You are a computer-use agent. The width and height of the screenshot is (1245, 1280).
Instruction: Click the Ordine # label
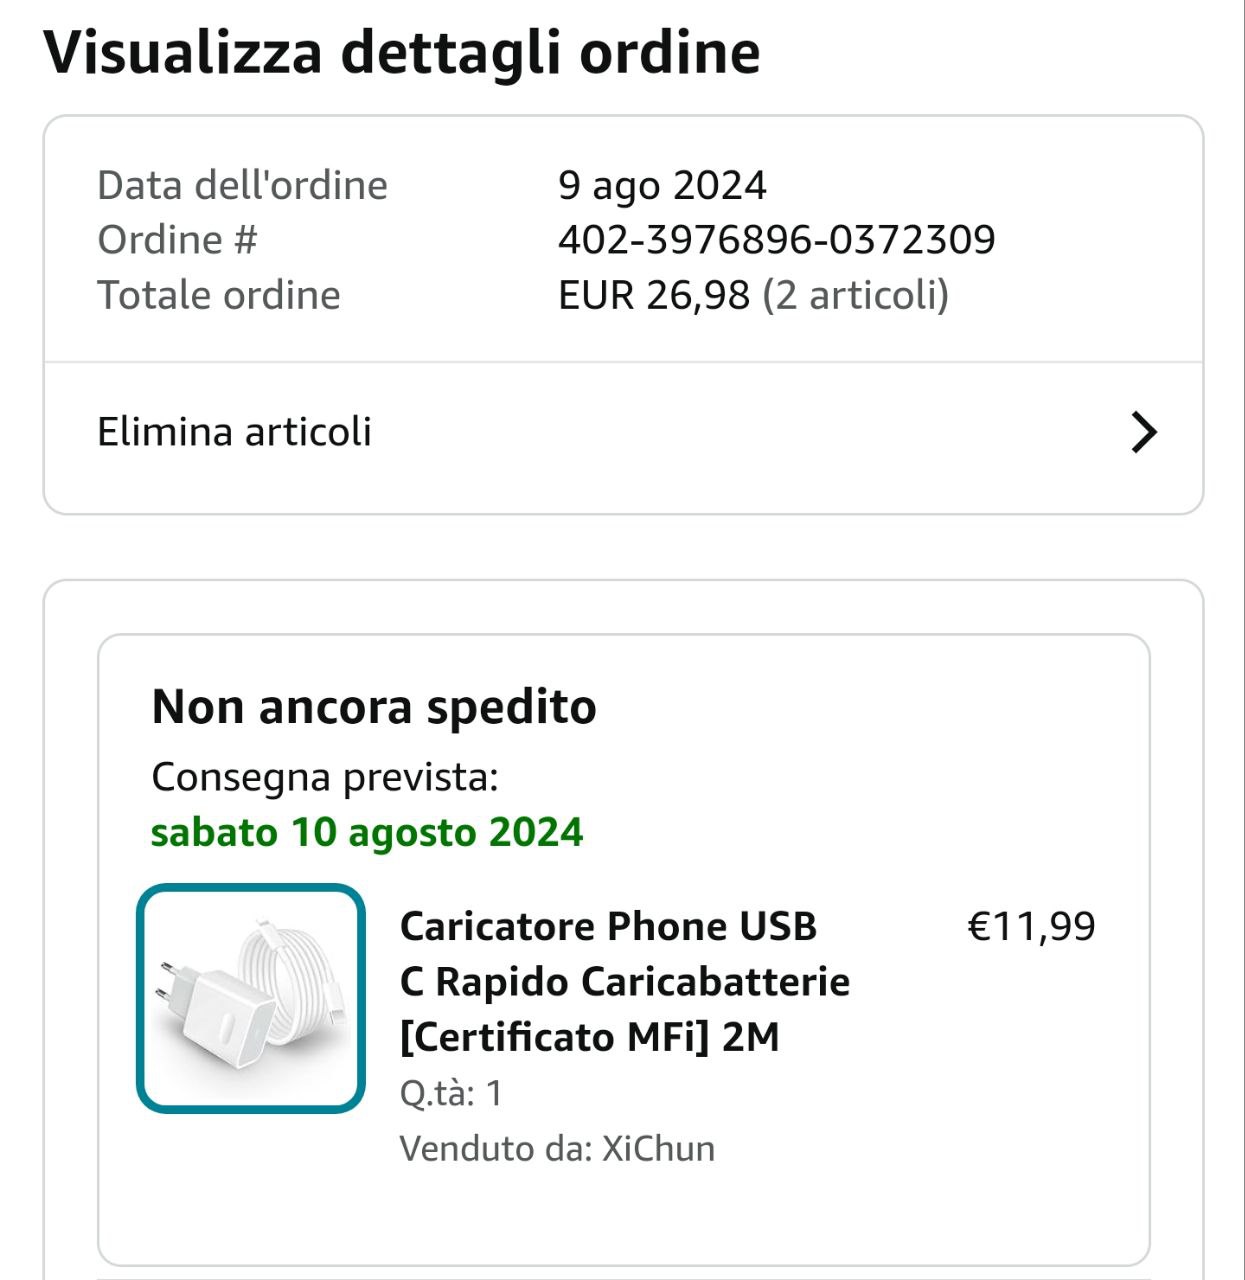[x=177, y=240]
